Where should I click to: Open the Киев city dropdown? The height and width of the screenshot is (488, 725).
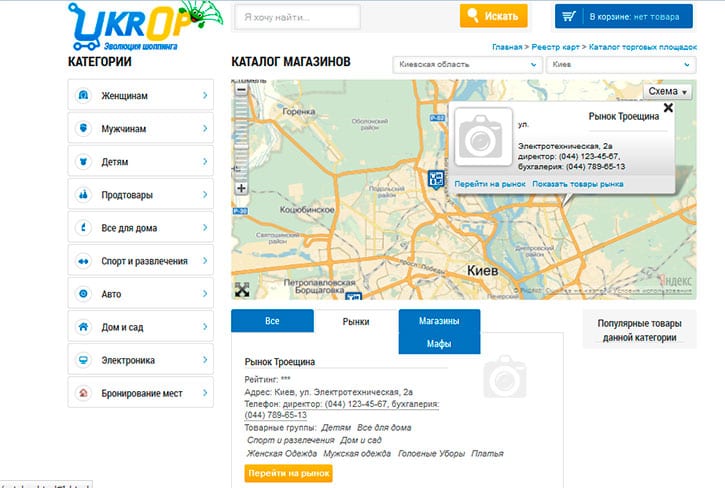click(620, 63)
